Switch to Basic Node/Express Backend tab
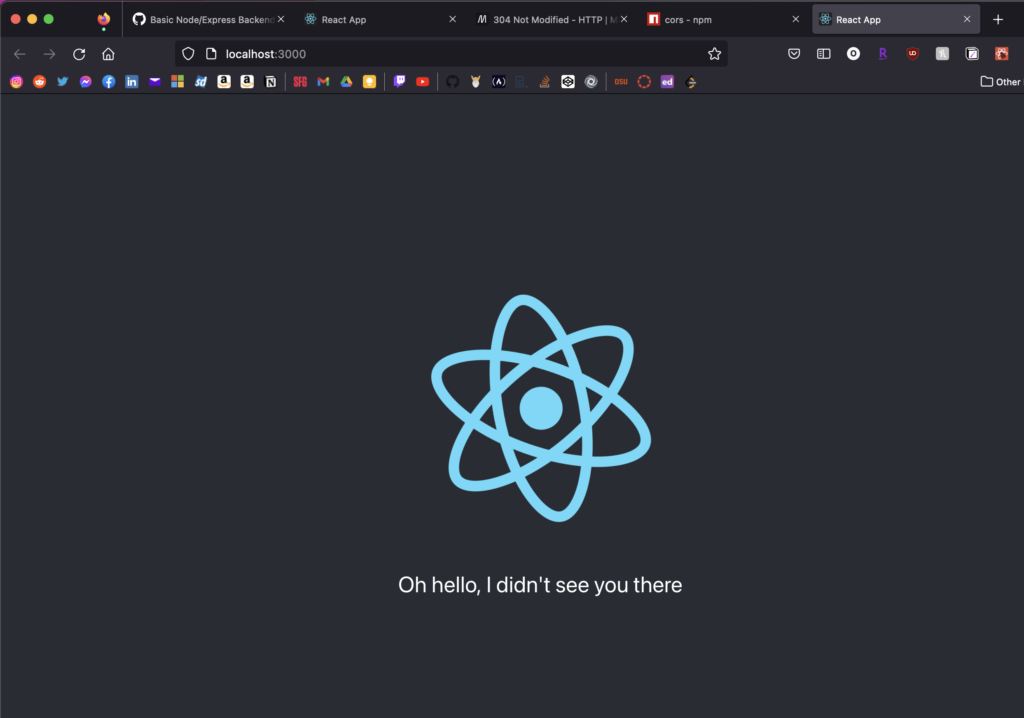This screenshot has height=718, width=1024. tap(209, 20)
